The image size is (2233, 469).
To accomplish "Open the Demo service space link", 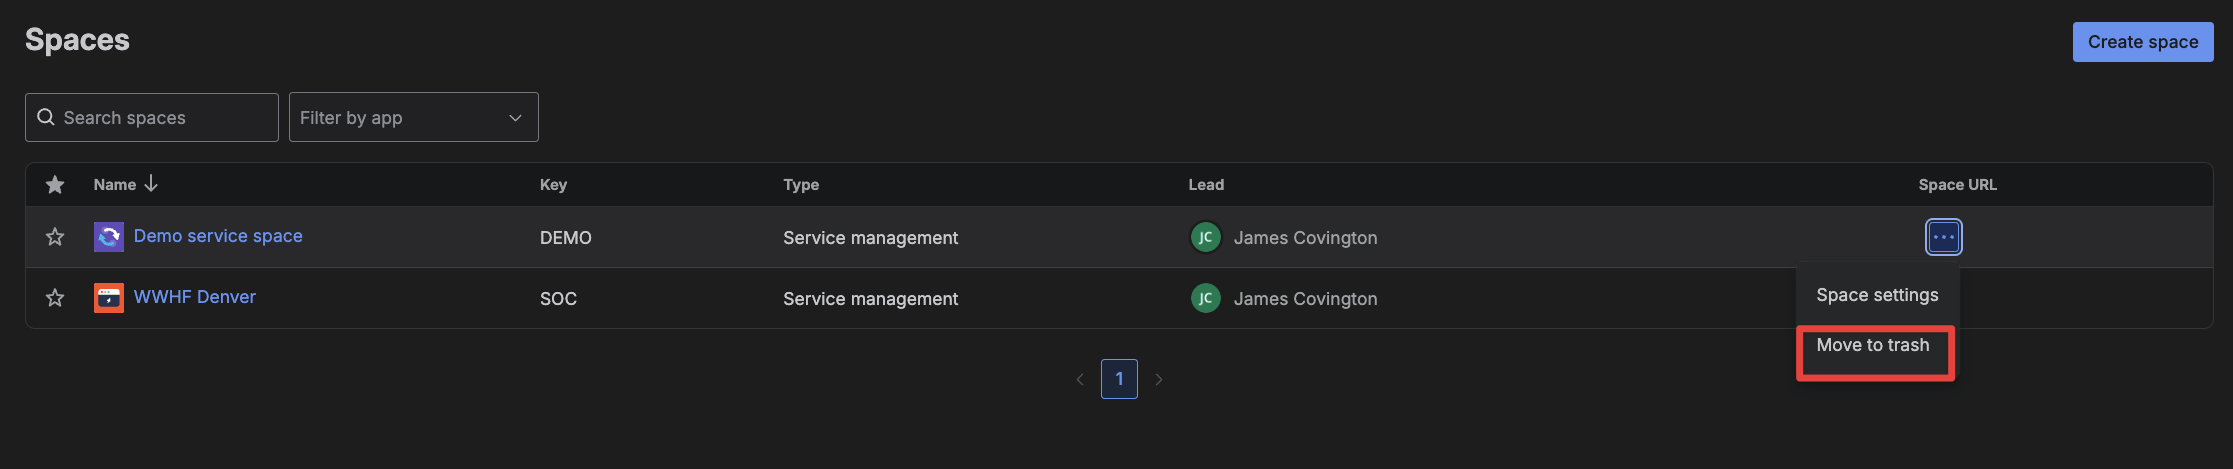I will [218, 236].
